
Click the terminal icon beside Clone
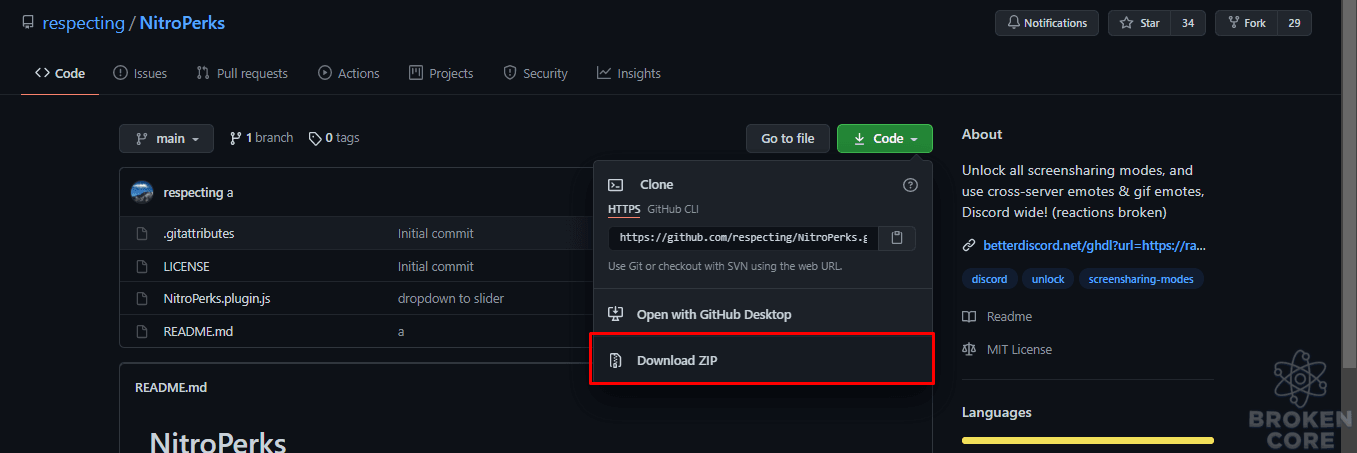pos(617,185)
